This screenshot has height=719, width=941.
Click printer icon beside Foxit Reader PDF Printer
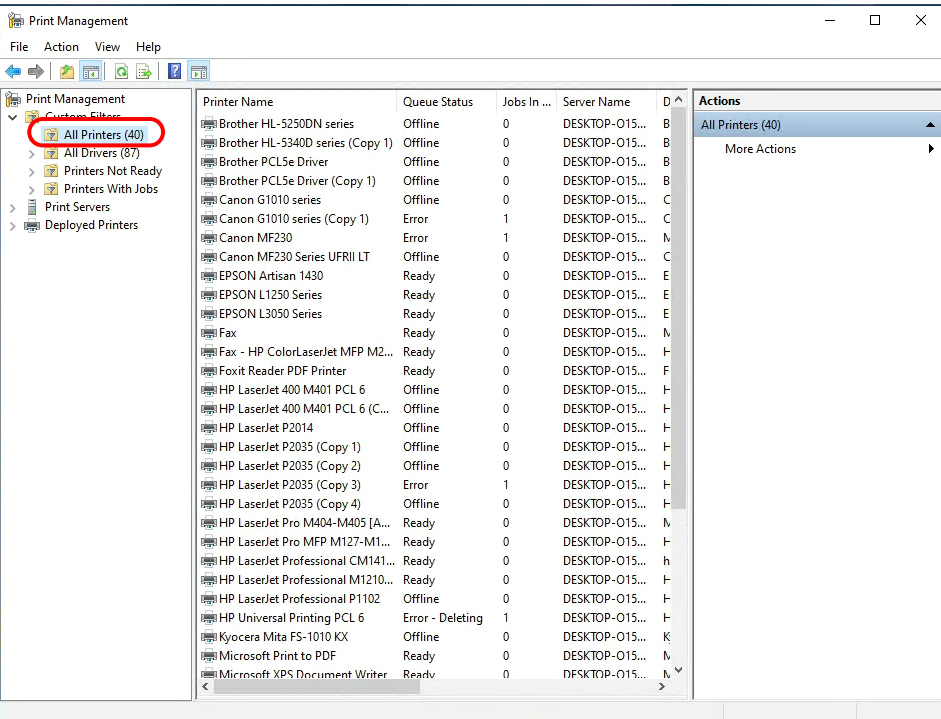coord(209,371)
